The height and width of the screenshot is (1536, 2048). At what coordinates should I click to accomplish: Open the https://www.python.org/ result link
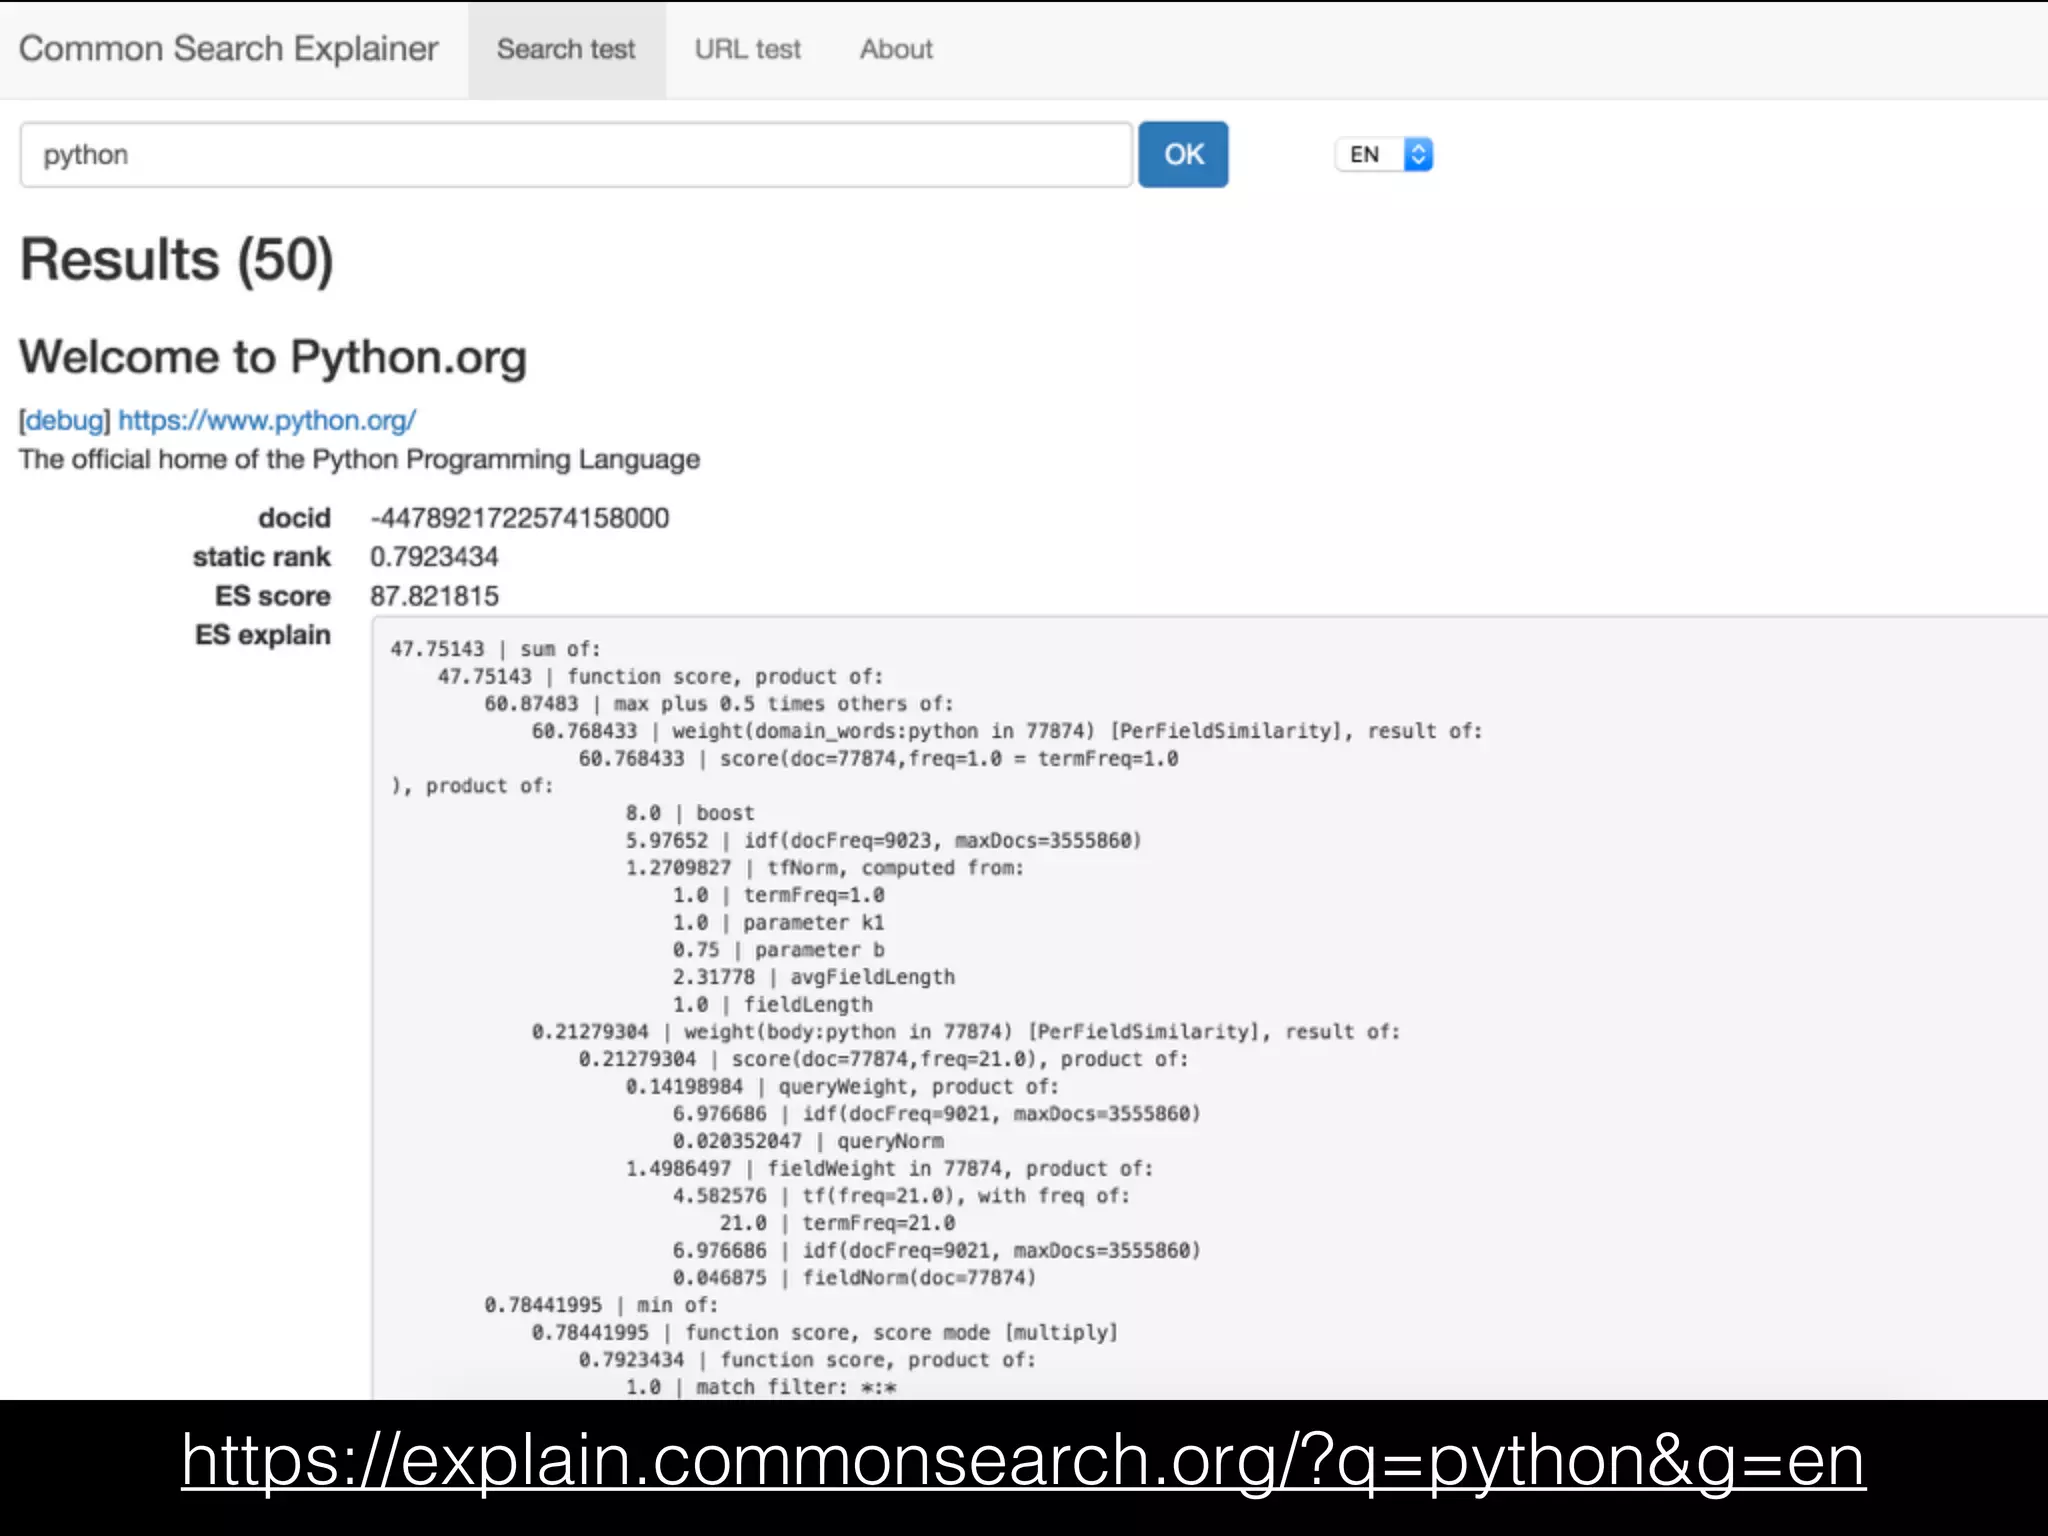pos(267,420)
